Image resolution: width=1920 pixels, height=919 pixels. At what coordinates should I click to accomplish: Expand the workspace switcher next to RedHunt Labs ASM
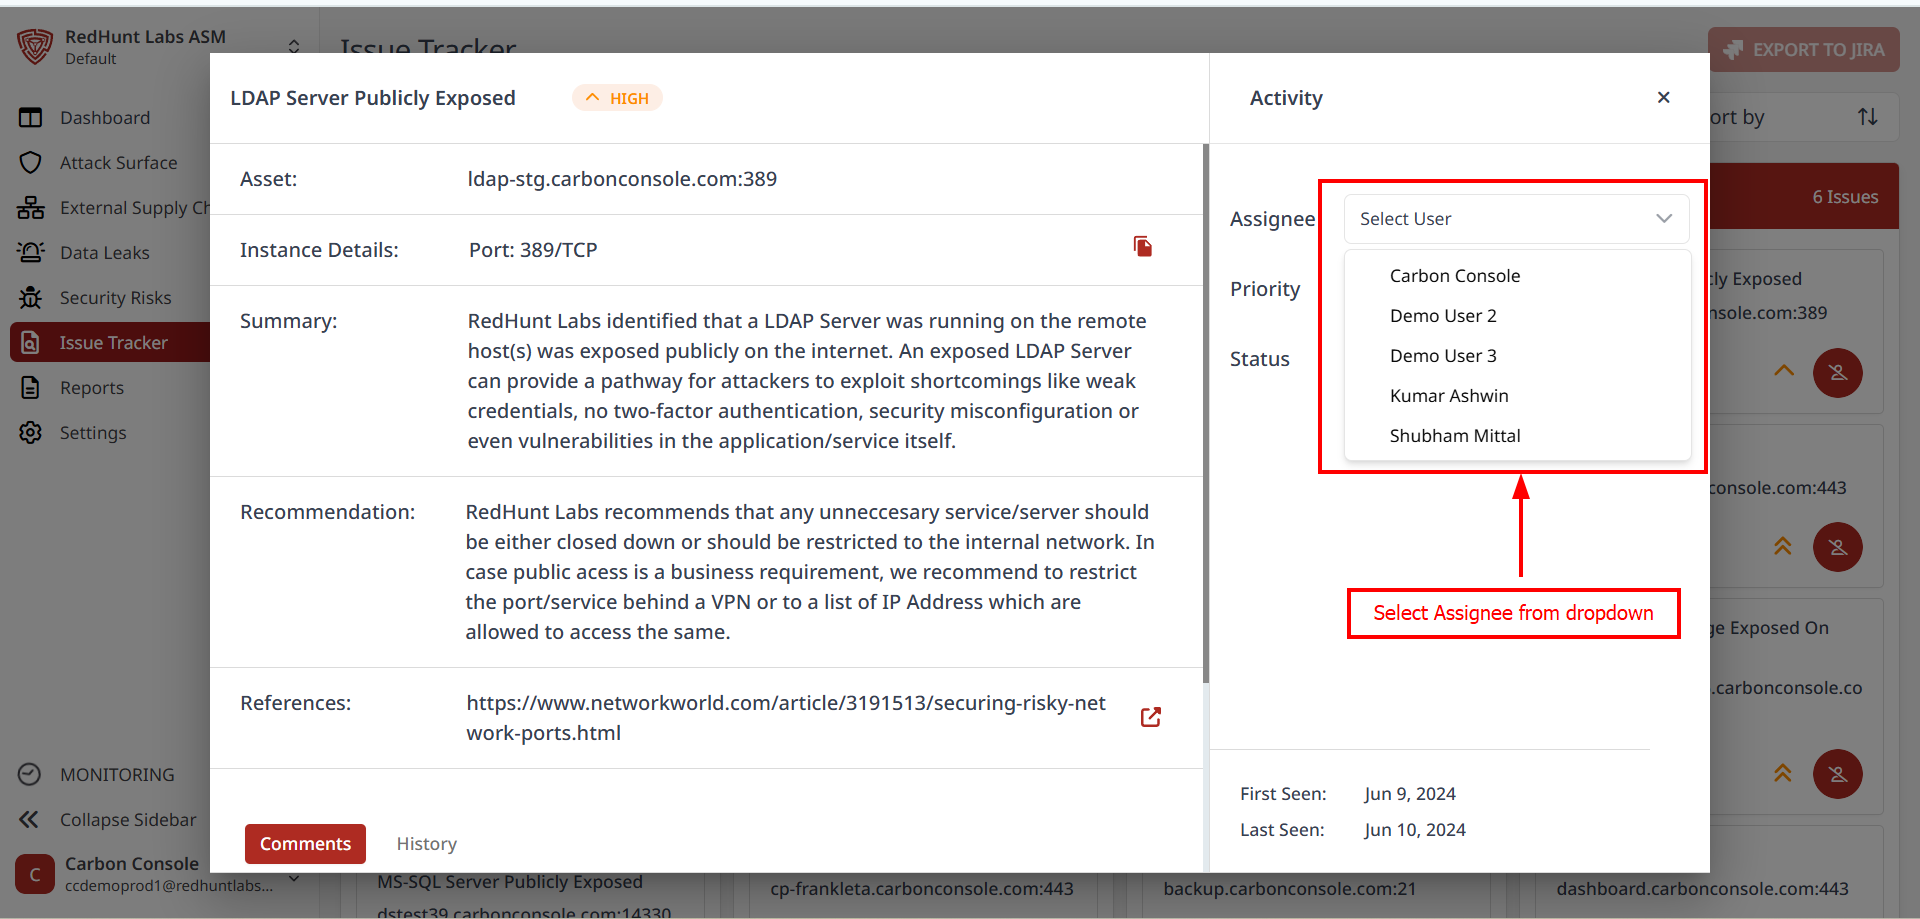click(294, 47)
